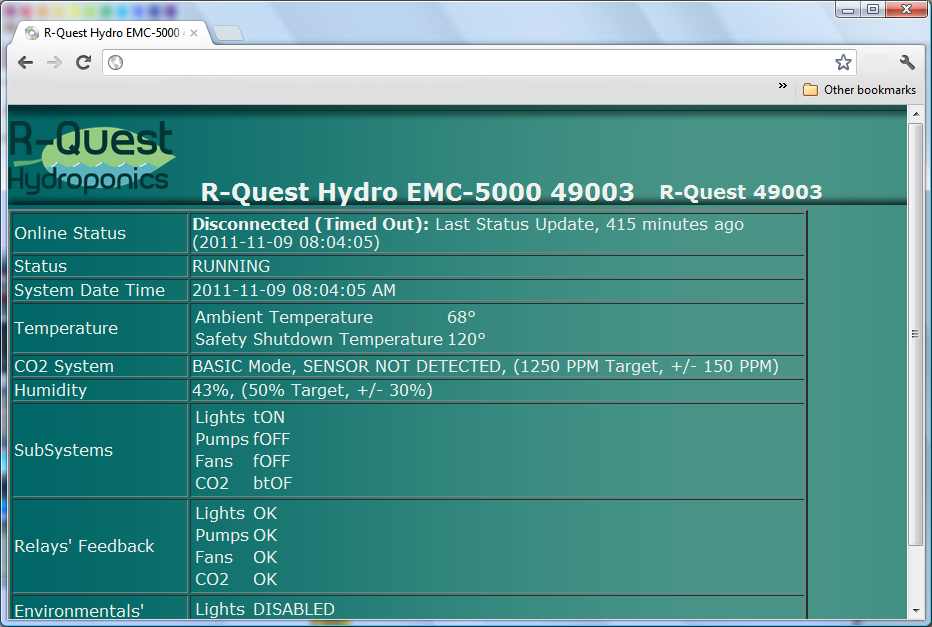Maximize the browser window
Image resolution: width=932 pixels, height=627 pixels.
[873, 9]
